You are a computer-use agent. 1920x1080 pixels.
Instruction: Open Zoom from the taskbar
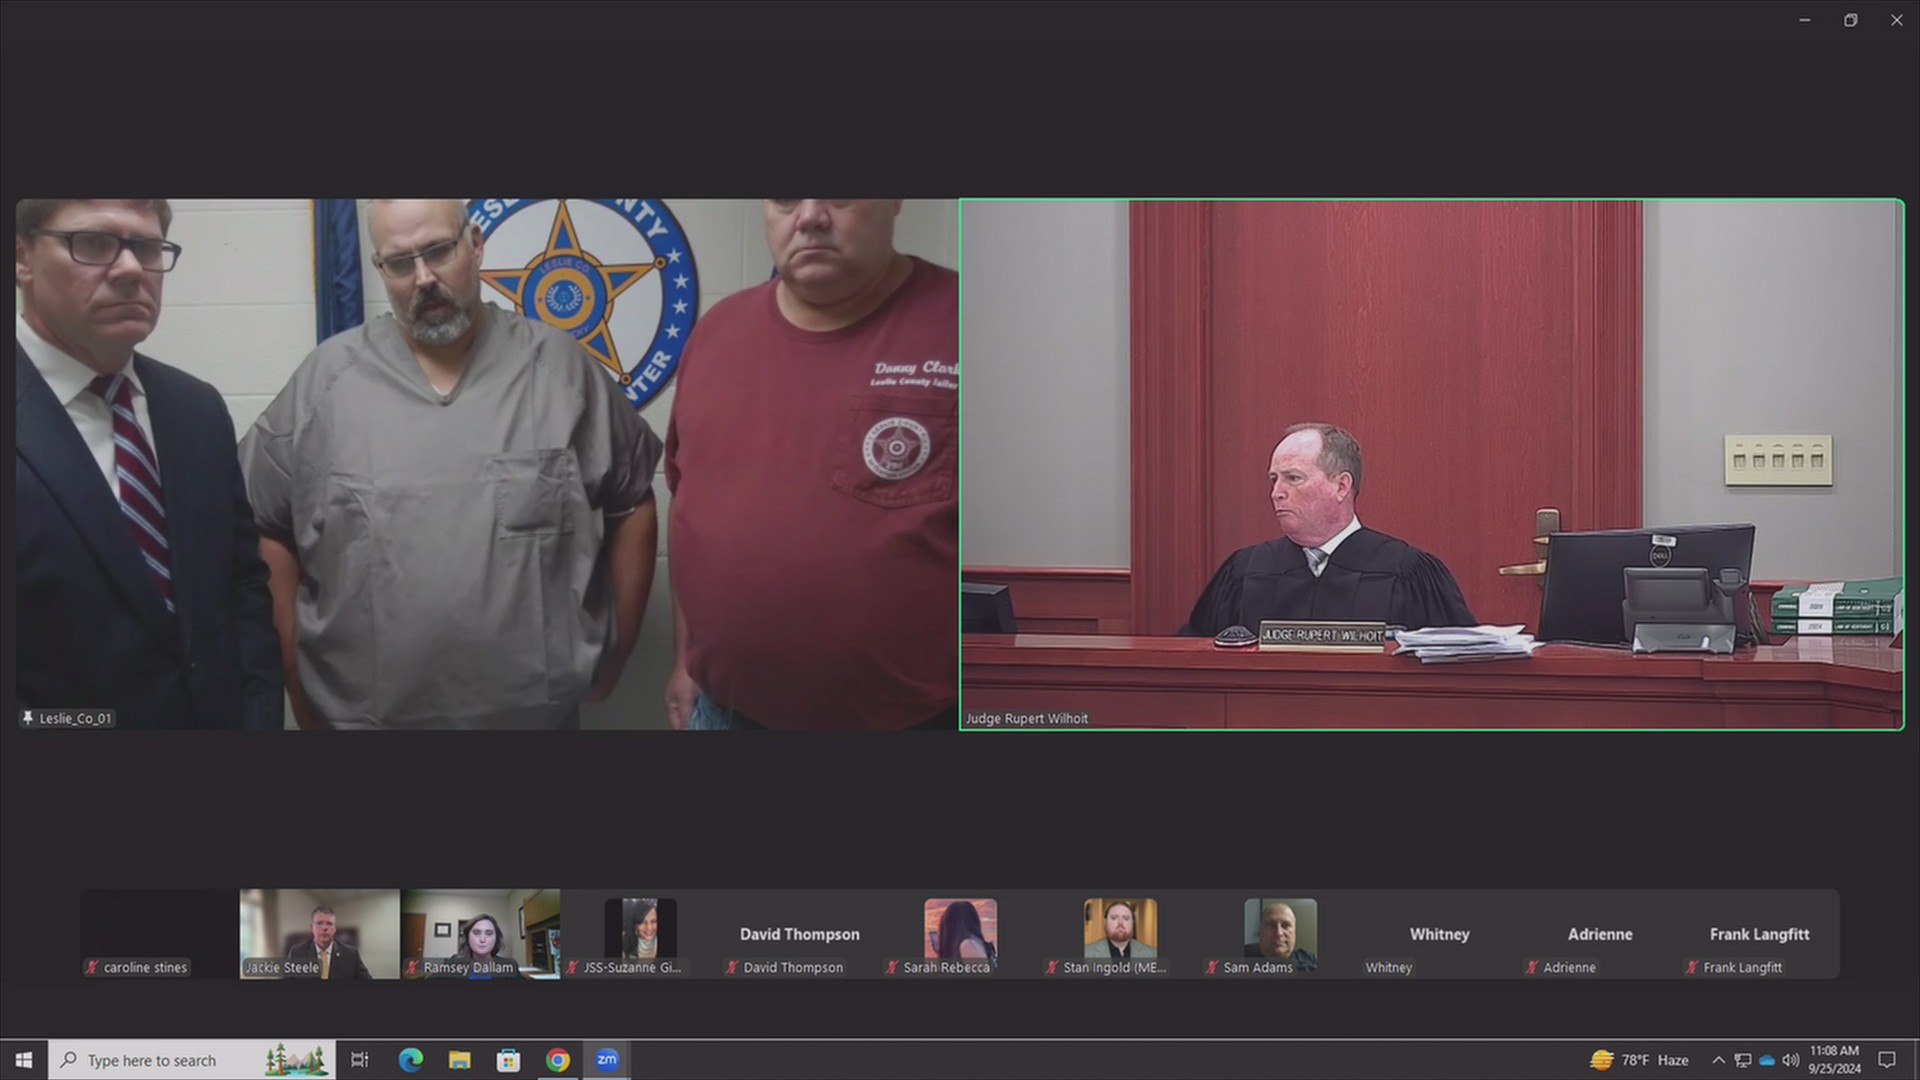pos(606,1059)
